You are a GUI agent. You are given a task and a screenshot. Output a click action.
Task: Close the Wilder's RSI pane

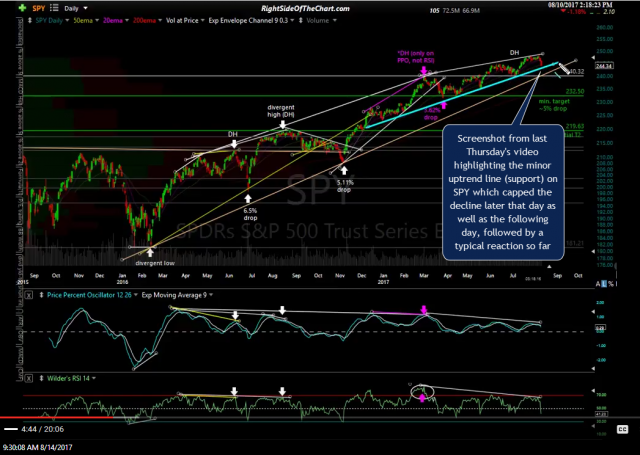coord(29,378)
